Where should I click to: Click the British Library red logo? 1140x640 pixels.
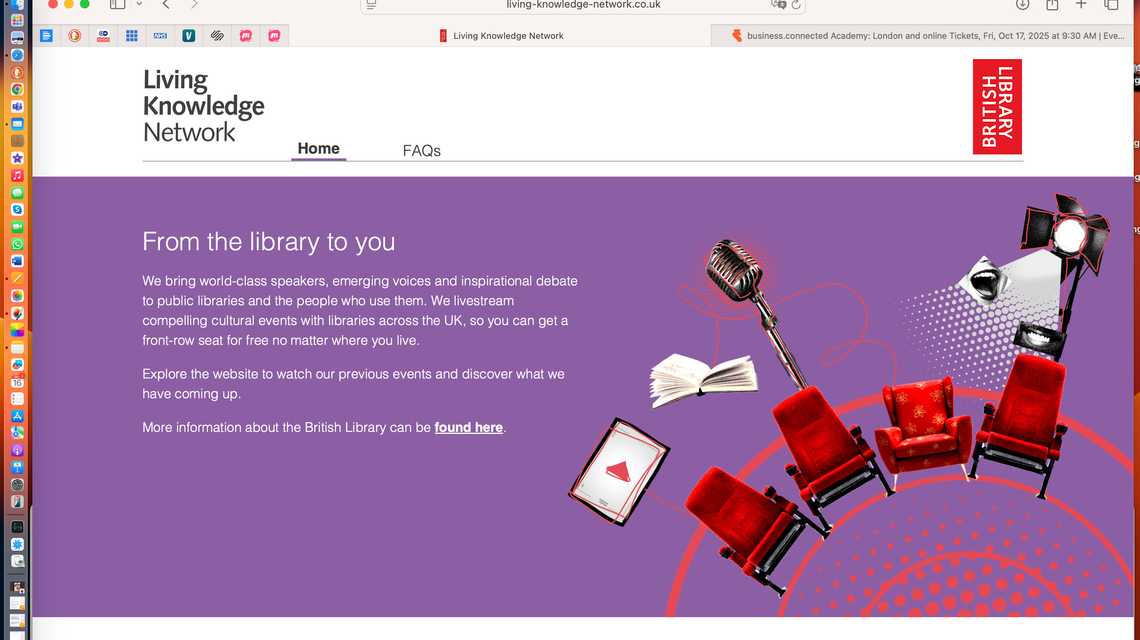(997, 107)
